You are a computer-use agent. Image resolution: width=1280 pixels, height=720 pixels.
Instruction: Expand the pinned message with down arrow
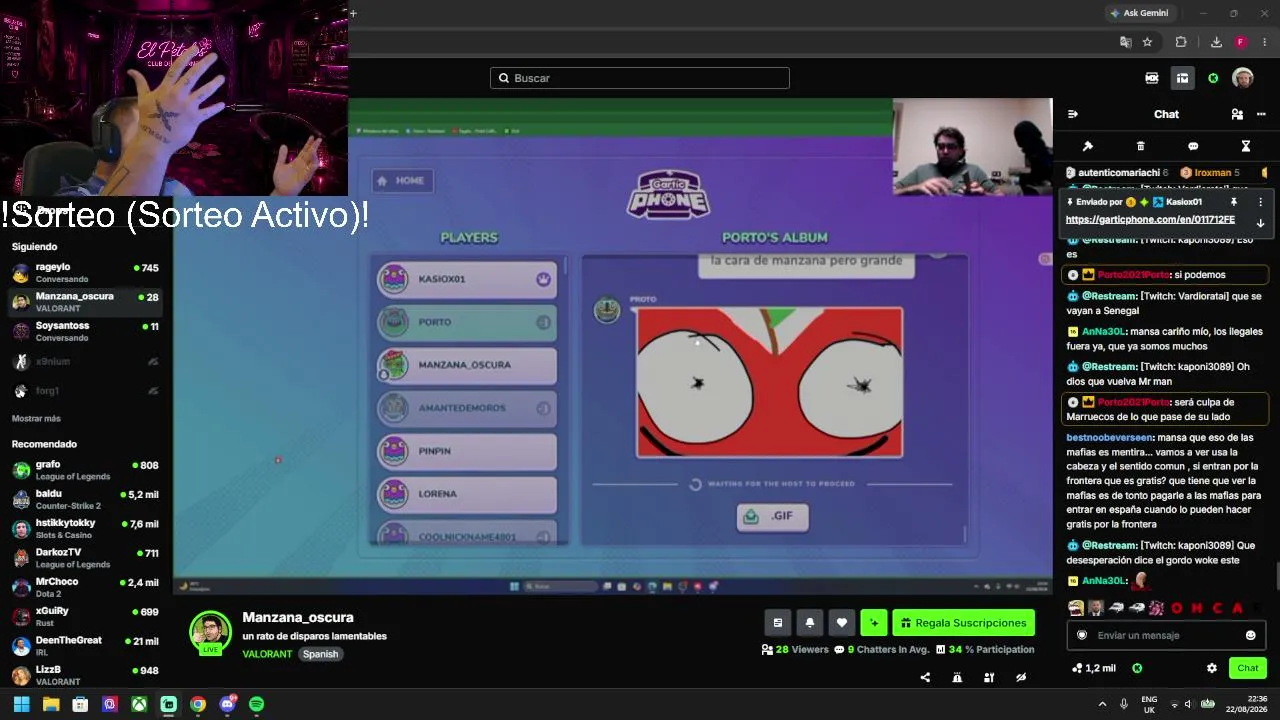(1260, 223)
